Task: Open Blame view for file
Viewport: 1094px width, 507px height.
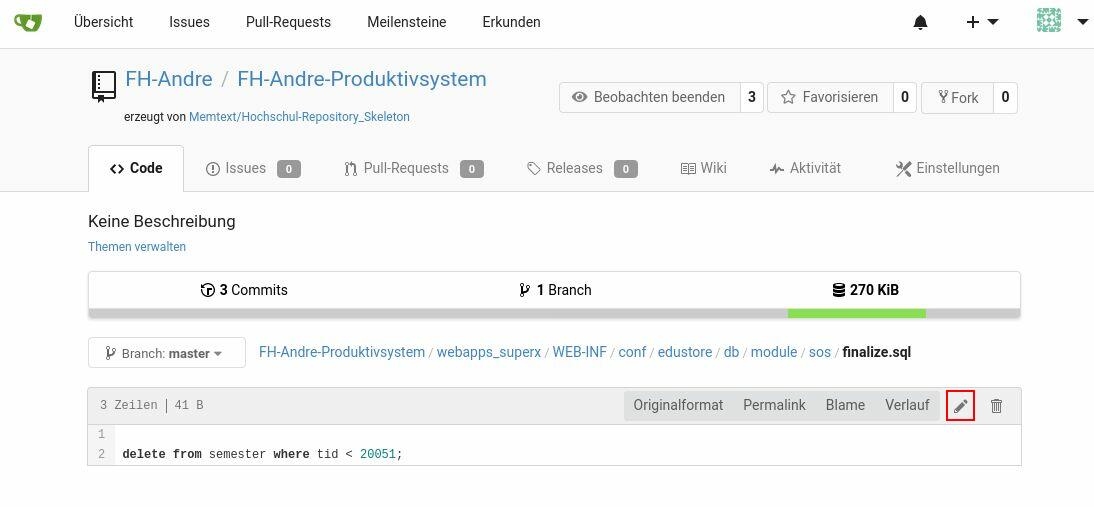Action: [845, 405]
